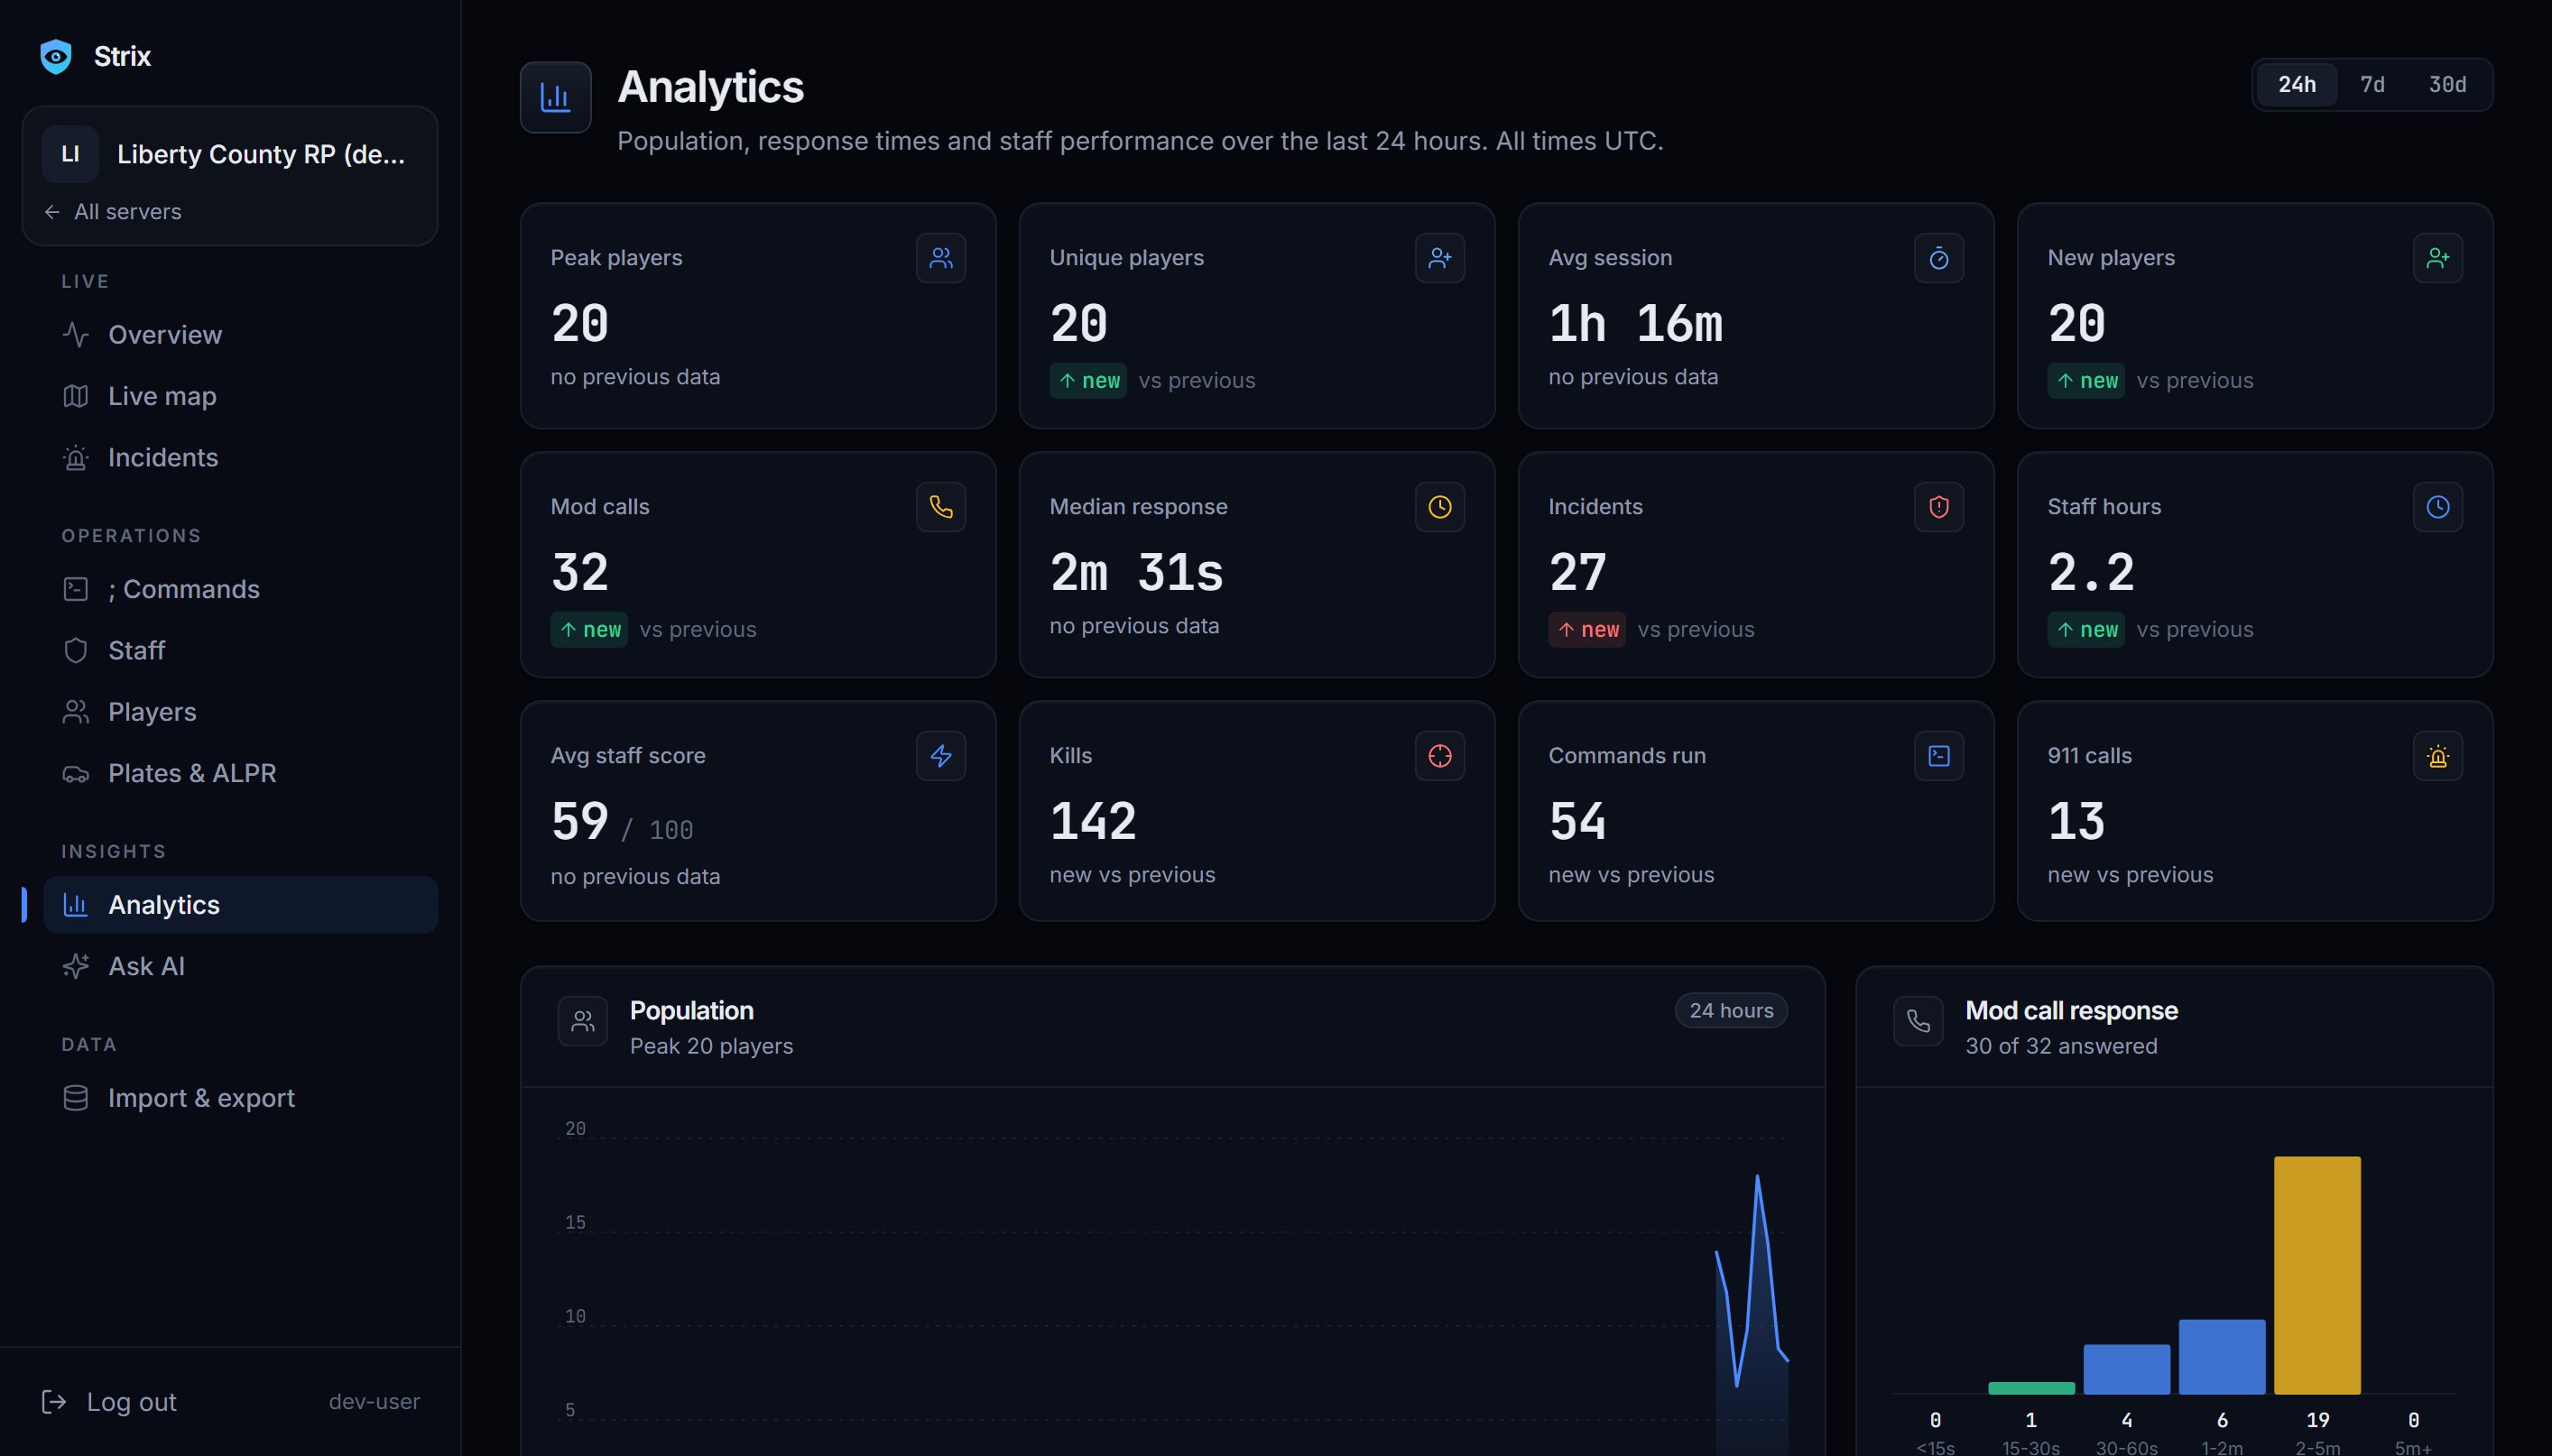This screenshot has height=1456, width=2552.
Task: Click the dev-user label
Action: [x=374, y=1402]
